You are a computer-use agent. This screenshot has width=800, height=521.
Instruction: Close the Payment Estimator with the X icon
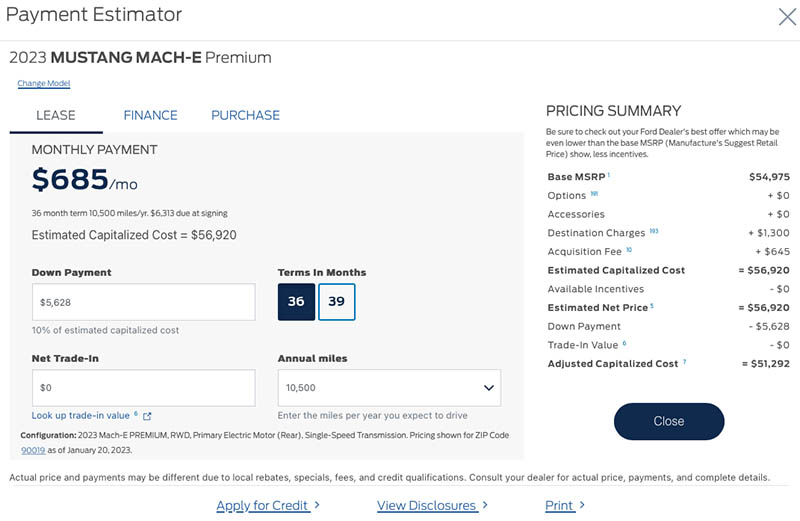pos(787,17)
